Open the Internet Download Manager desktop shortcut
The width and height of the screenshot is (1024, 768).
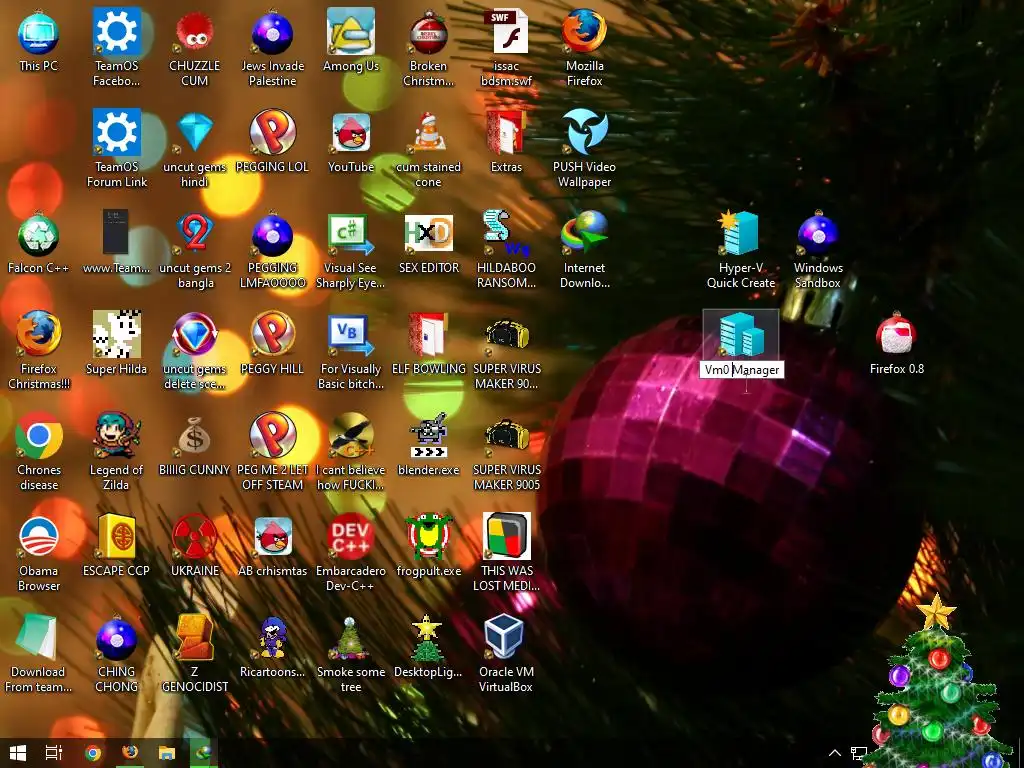pos(584,233)
